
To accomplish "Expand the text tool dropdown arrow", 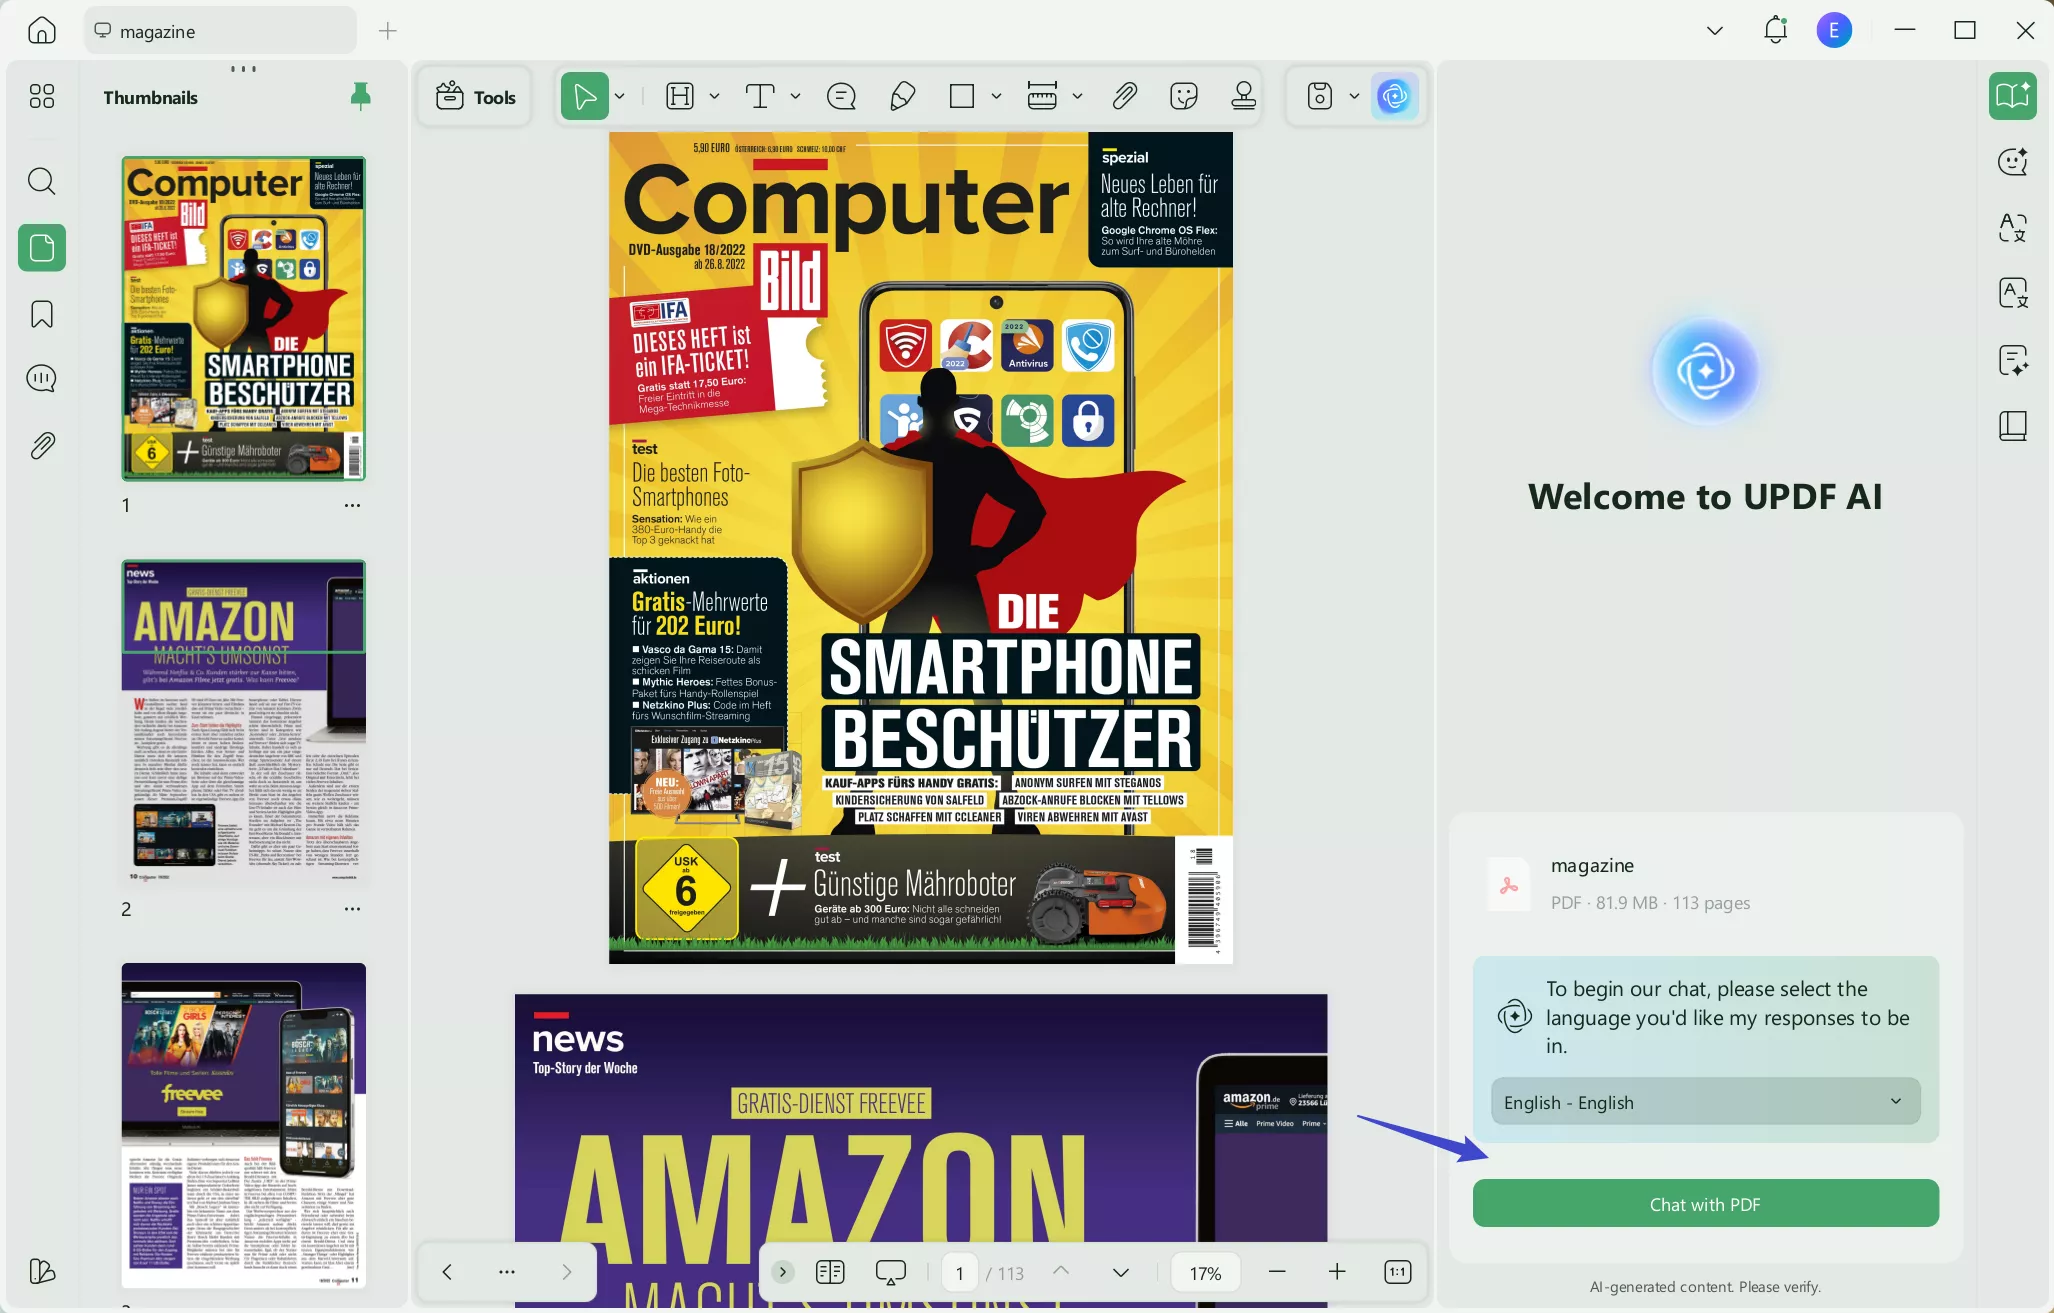I will tap(795, 96).
